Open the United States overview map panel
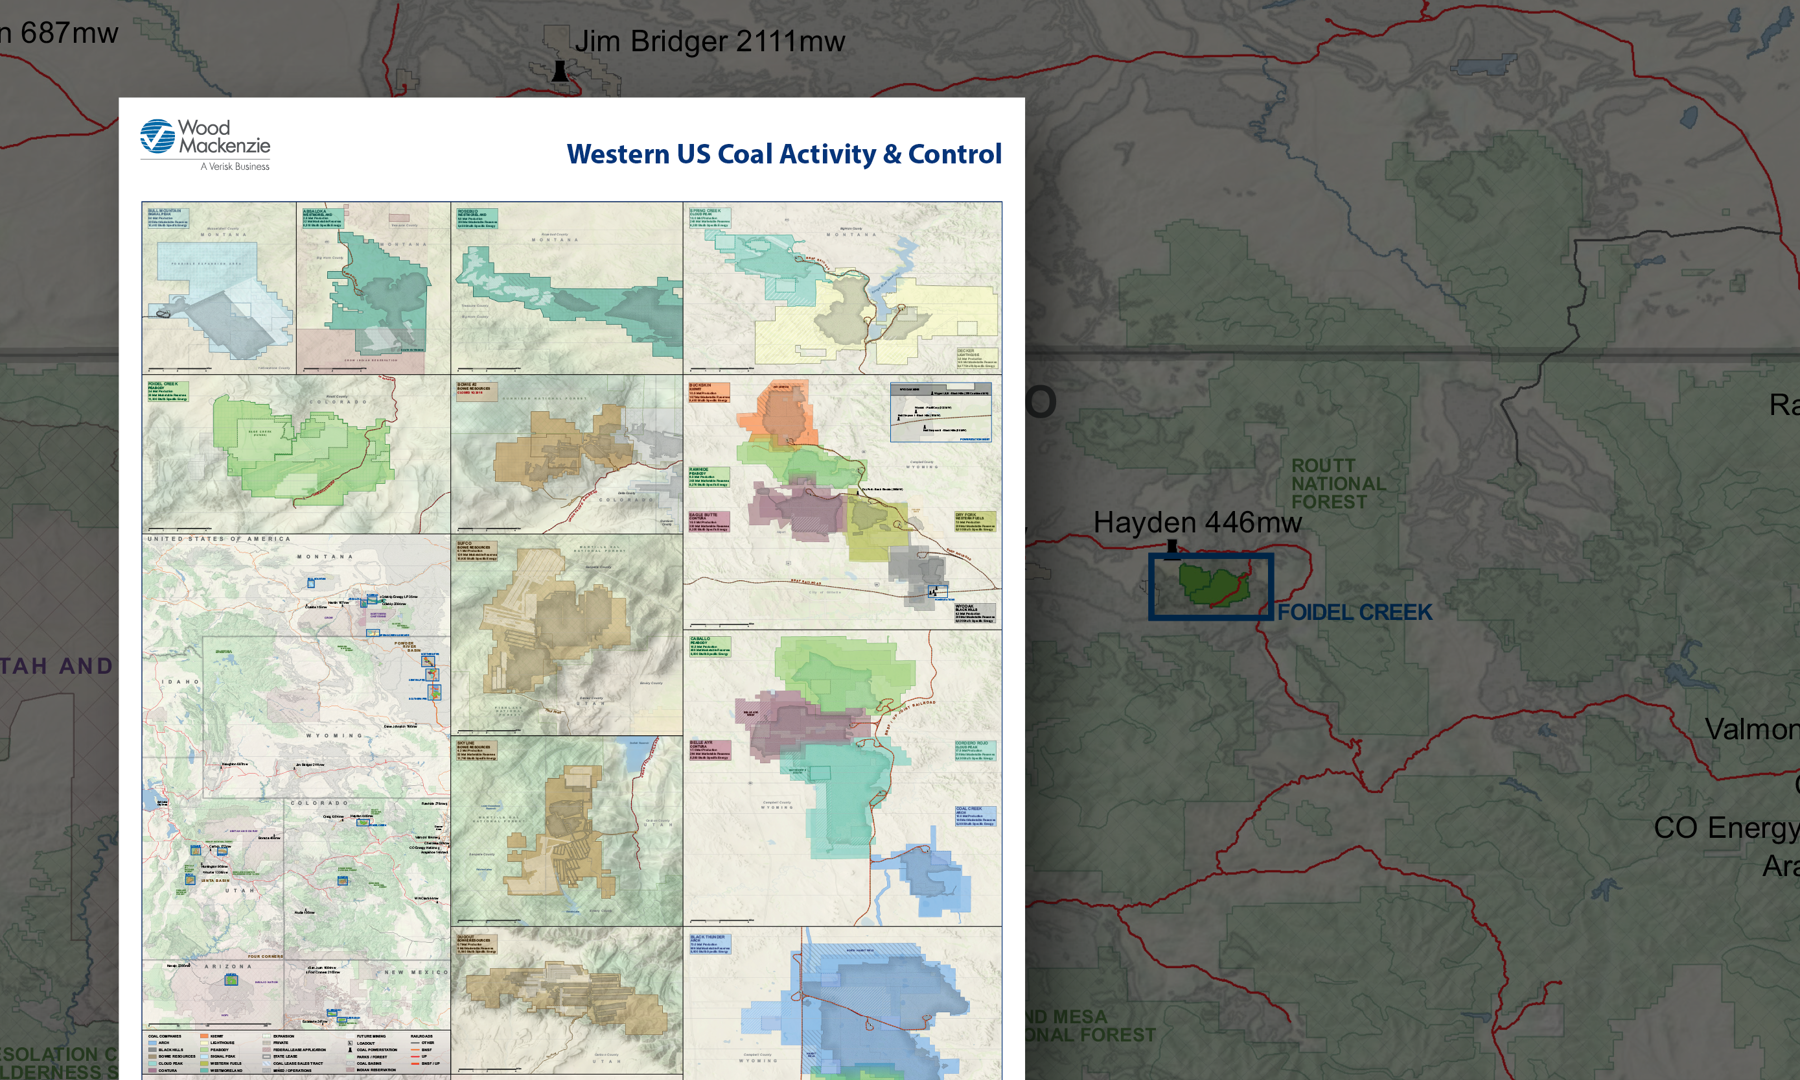This screenshot has width=1800, height=1080. [295, 780]
